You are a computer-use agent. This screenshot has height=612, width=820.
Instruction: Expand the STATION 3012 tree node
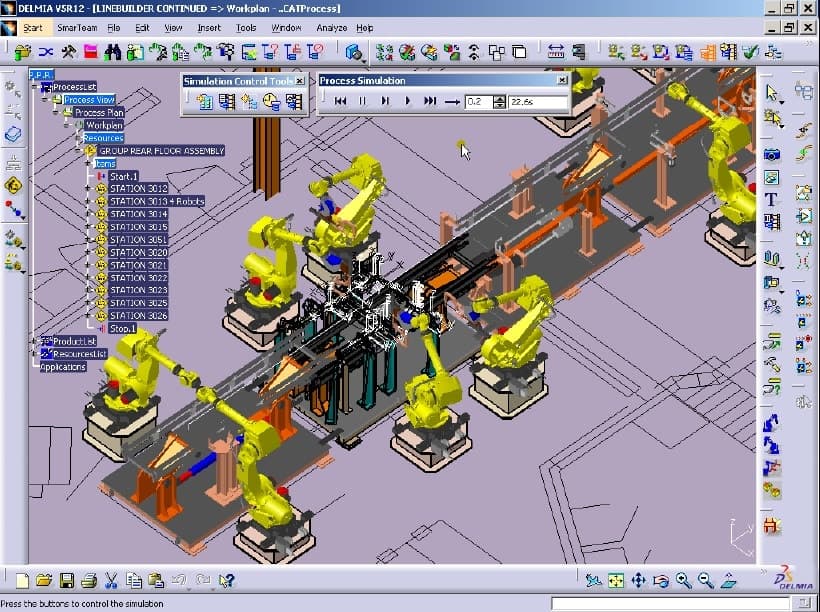click(88, 189)
